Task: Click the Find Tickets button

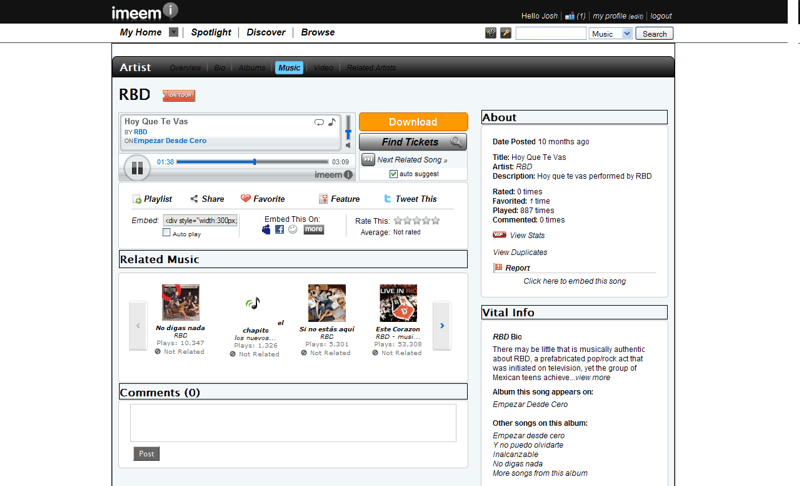Action: [x=413, y=142]
